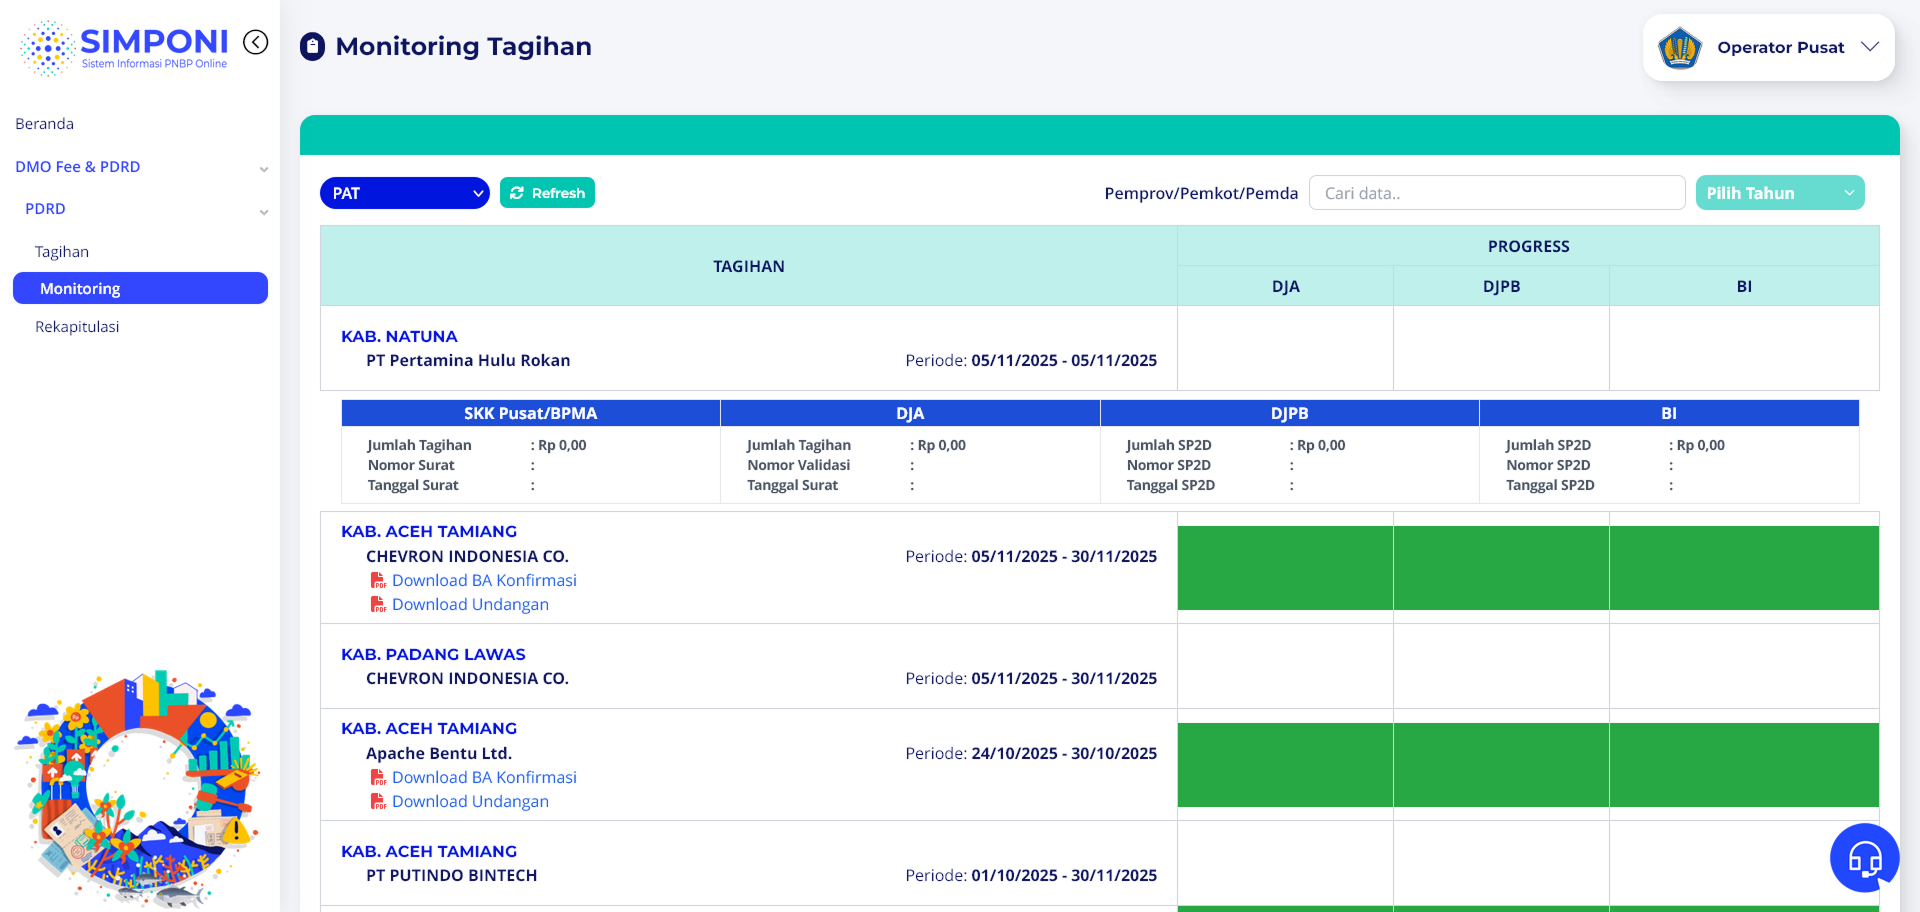Screen dimensions: 1920x912
Task: Expand the DMO Fee & PDRD menu chevron
Action: 264,169
